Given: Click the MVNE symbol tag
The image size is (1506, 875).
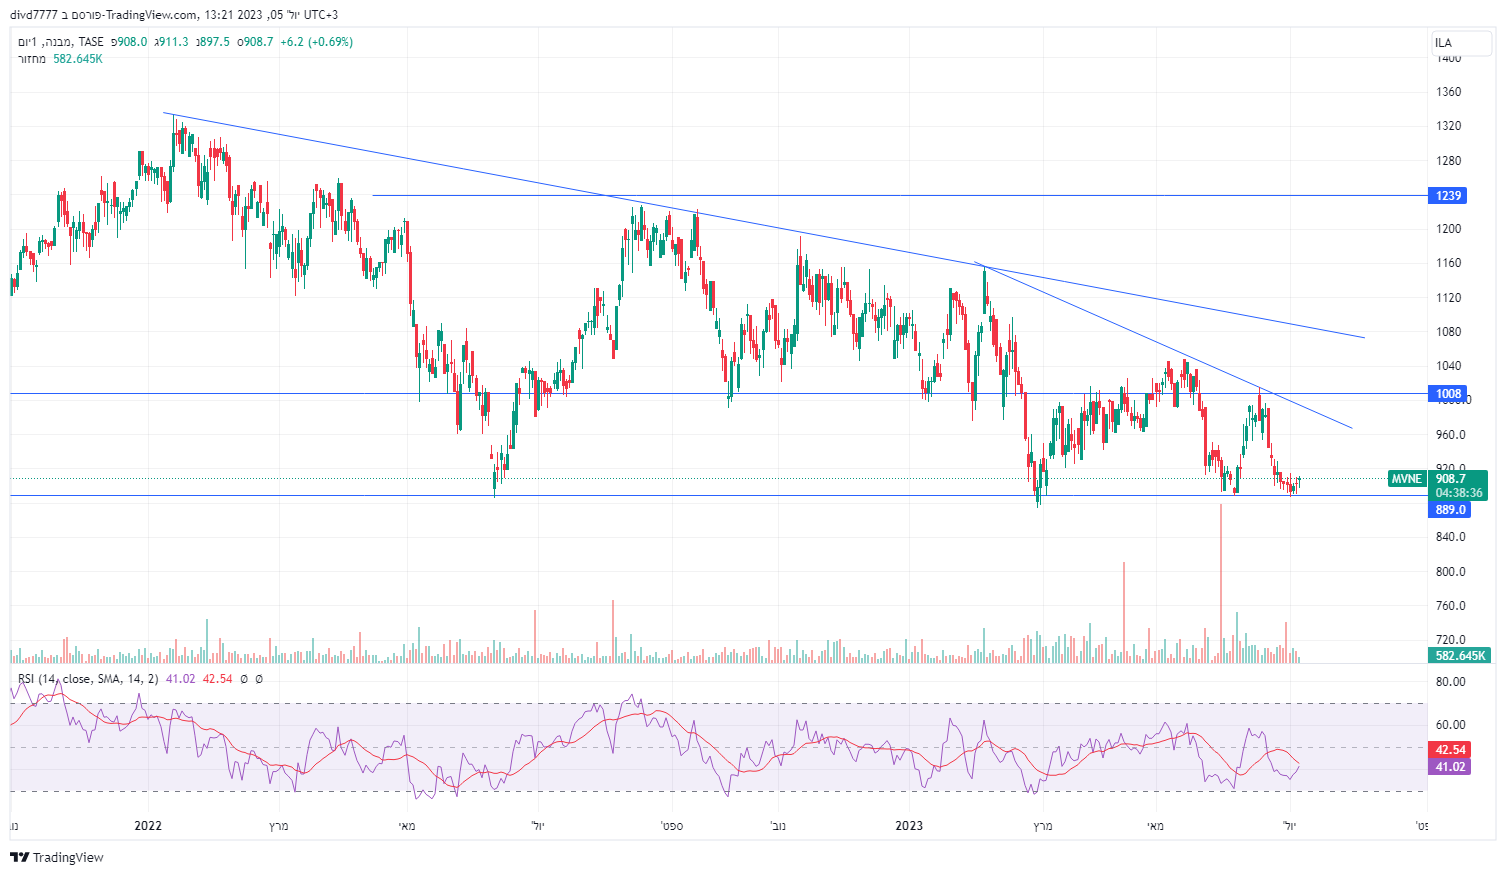Looking at the screenshot, I should tap(1406, 479).
